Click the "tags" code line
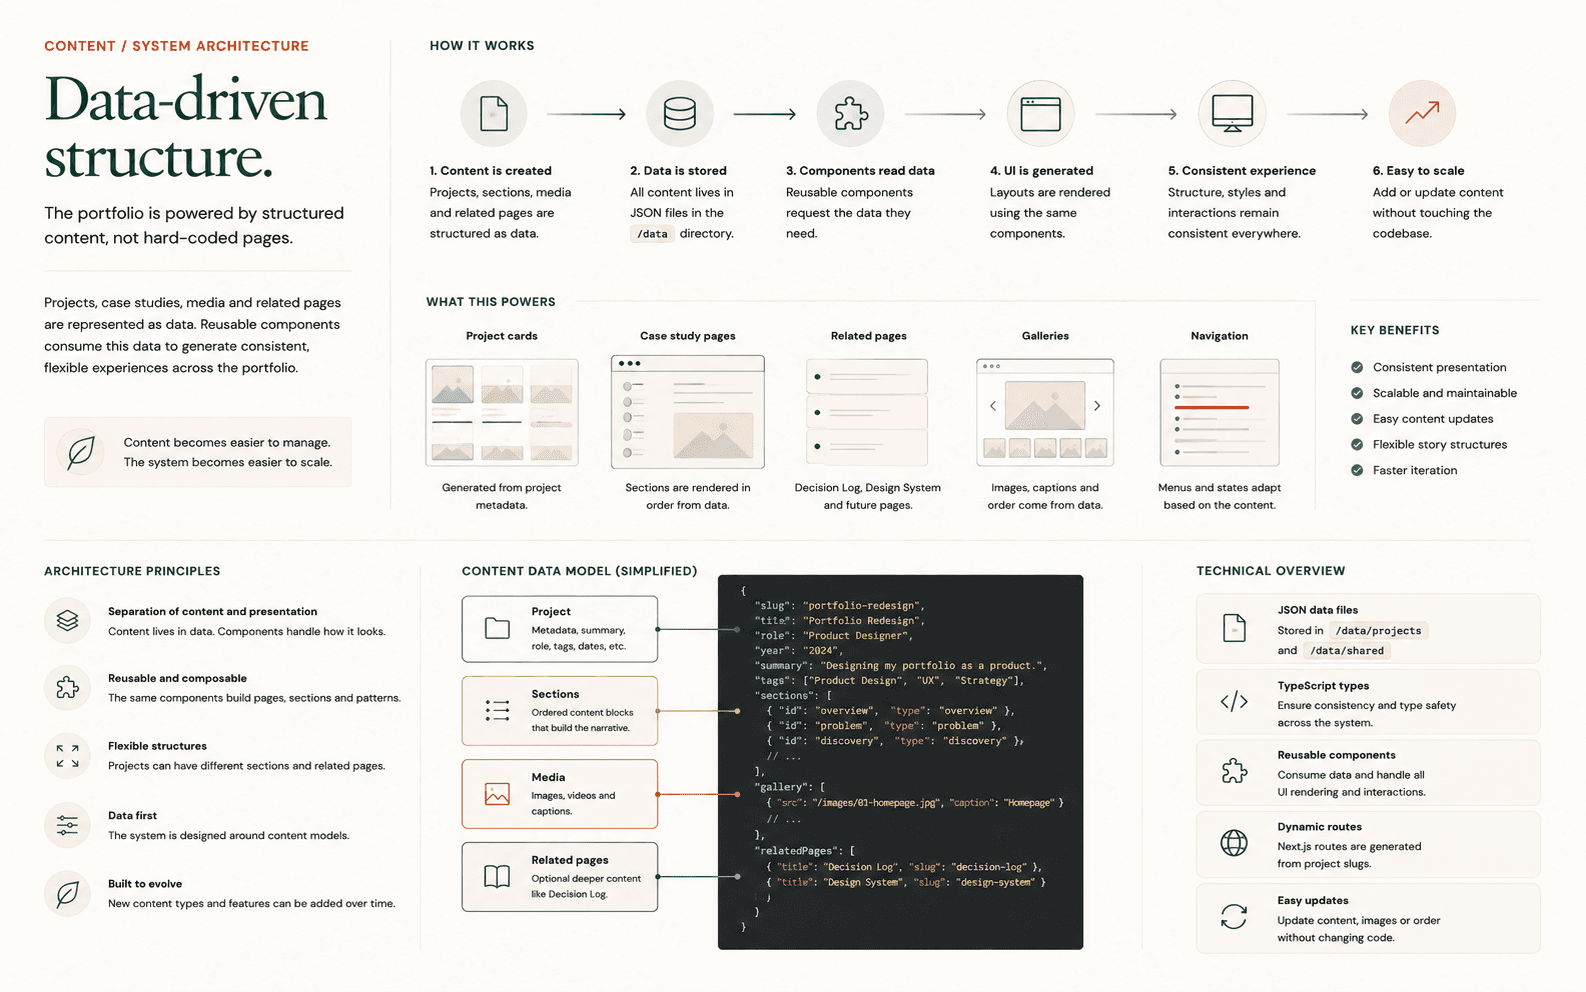Image resolution: width=1586 pixels, height=992 pixels. pyautogui.click(x=890, y=680)
